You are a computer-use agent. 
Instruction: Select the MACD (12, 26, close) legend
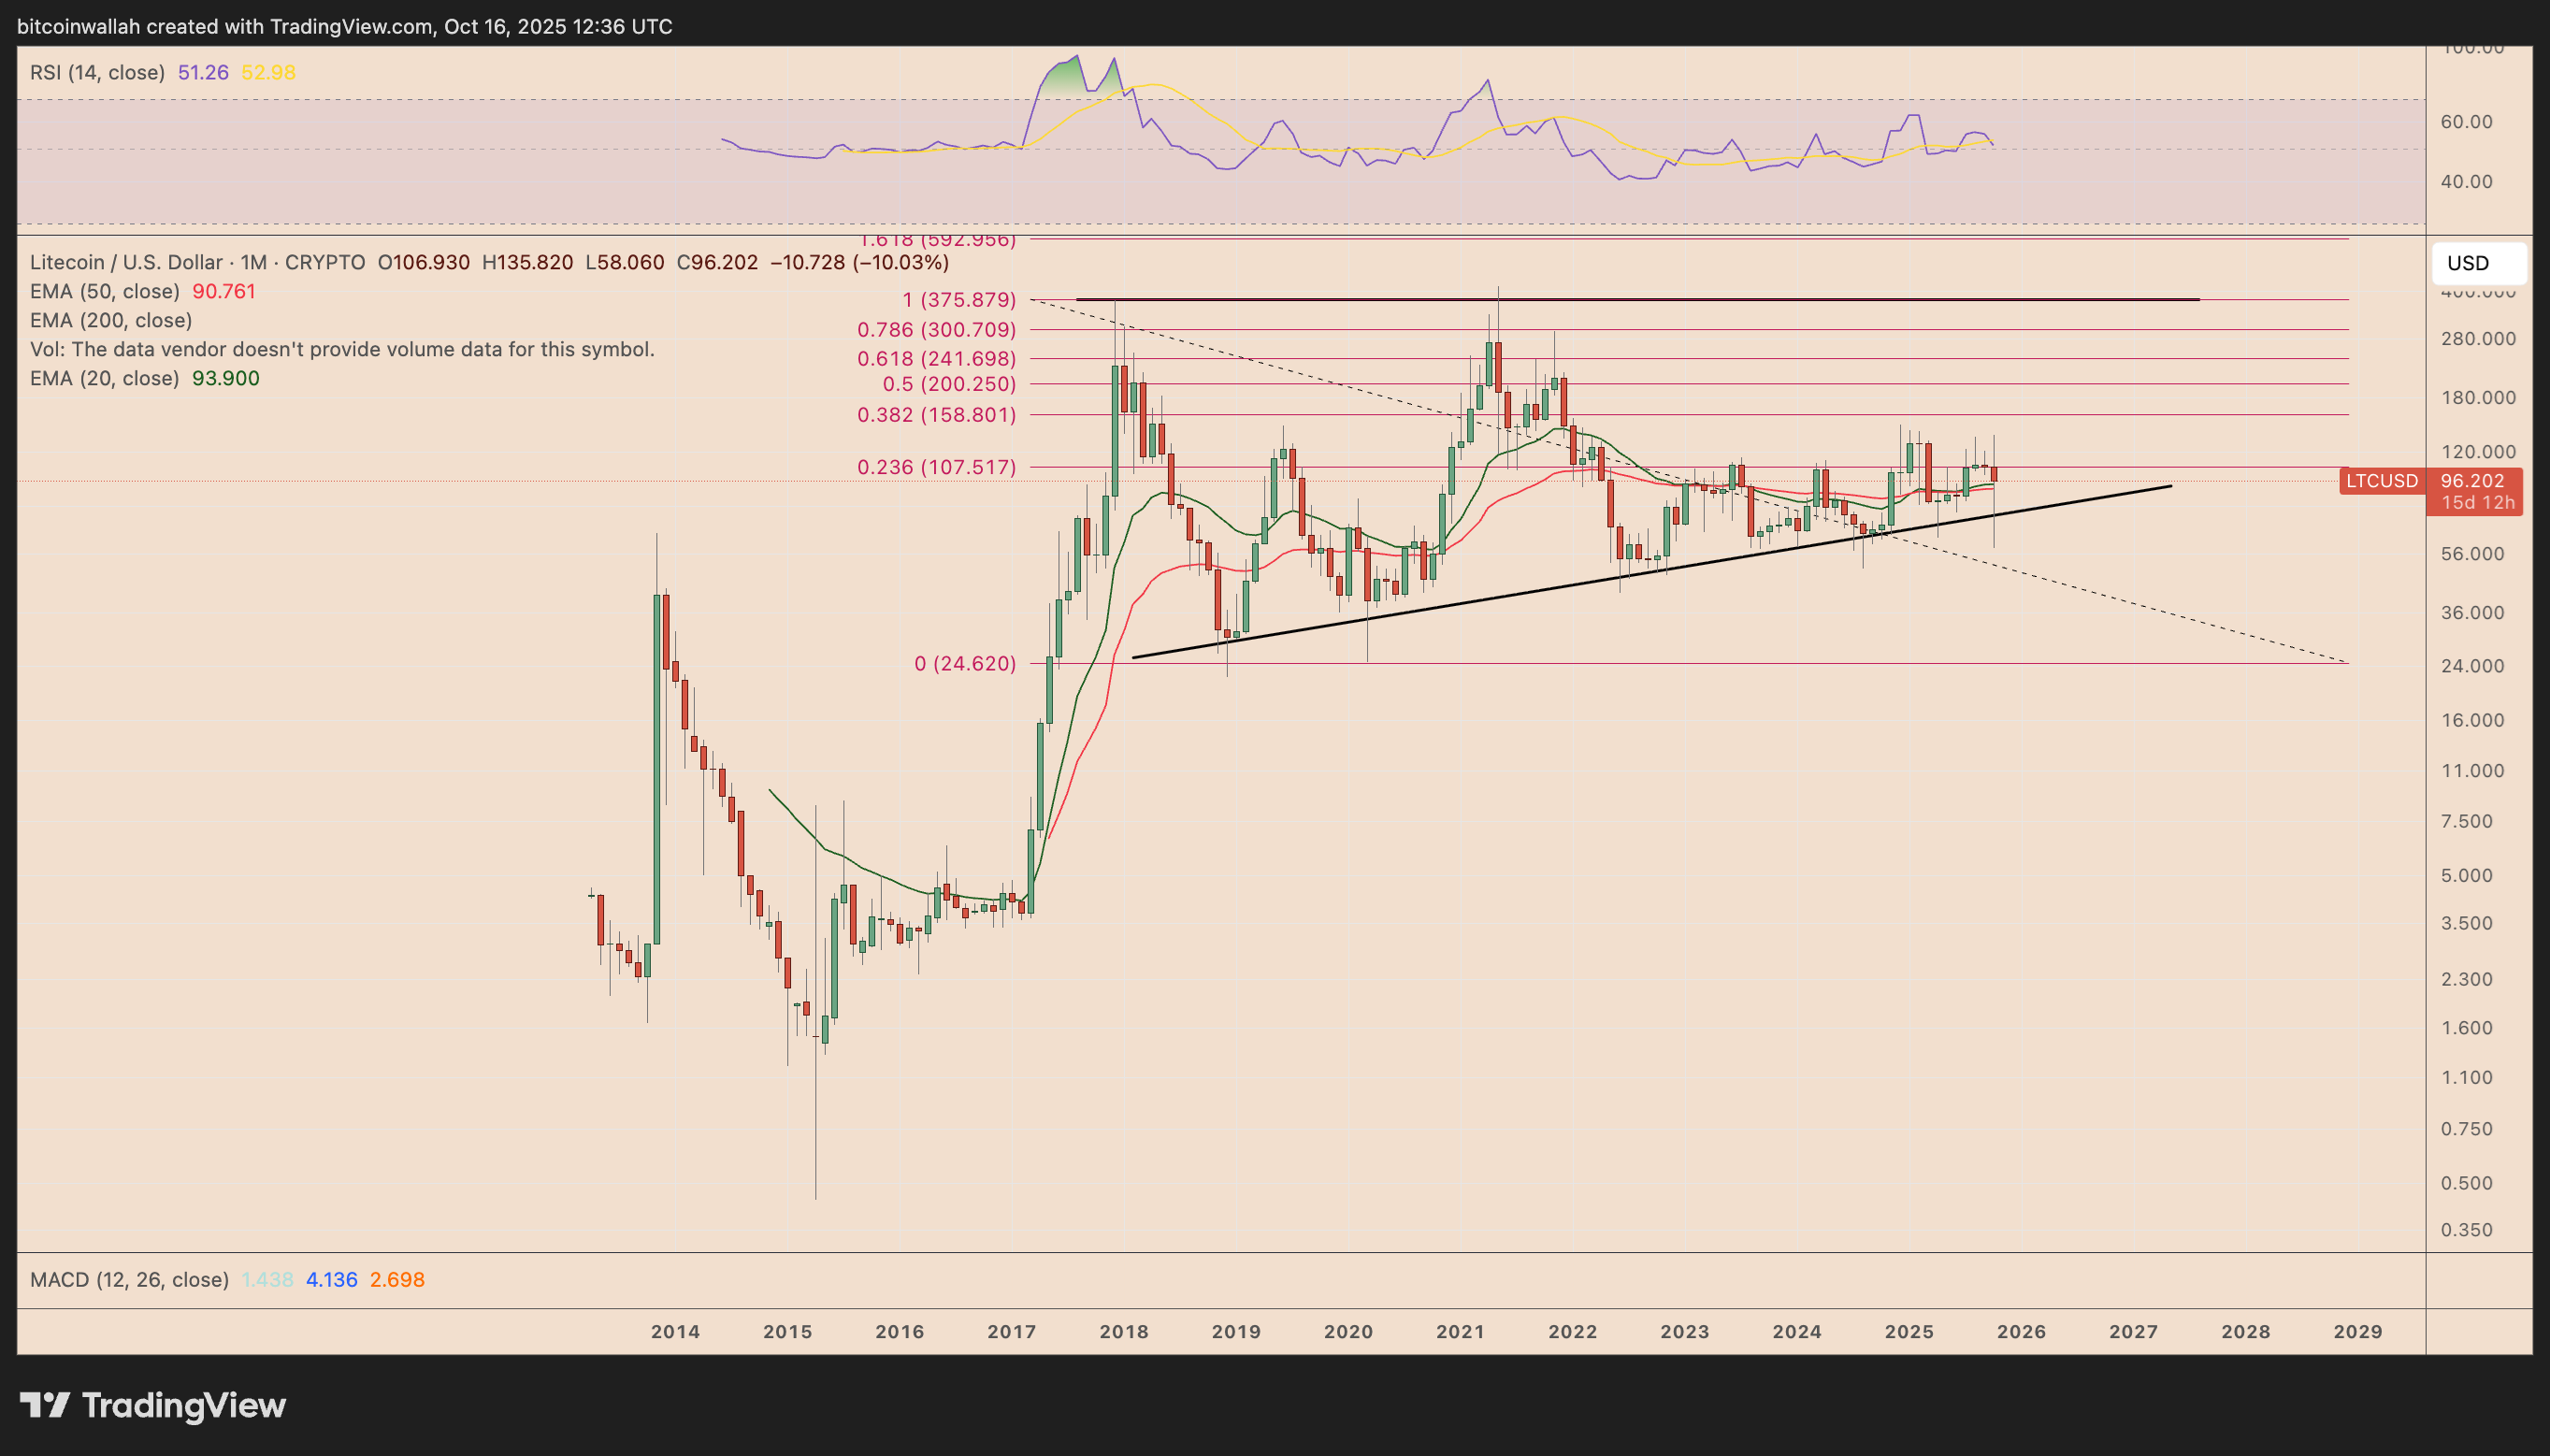pyautogui.click(x=129, y=1280)
